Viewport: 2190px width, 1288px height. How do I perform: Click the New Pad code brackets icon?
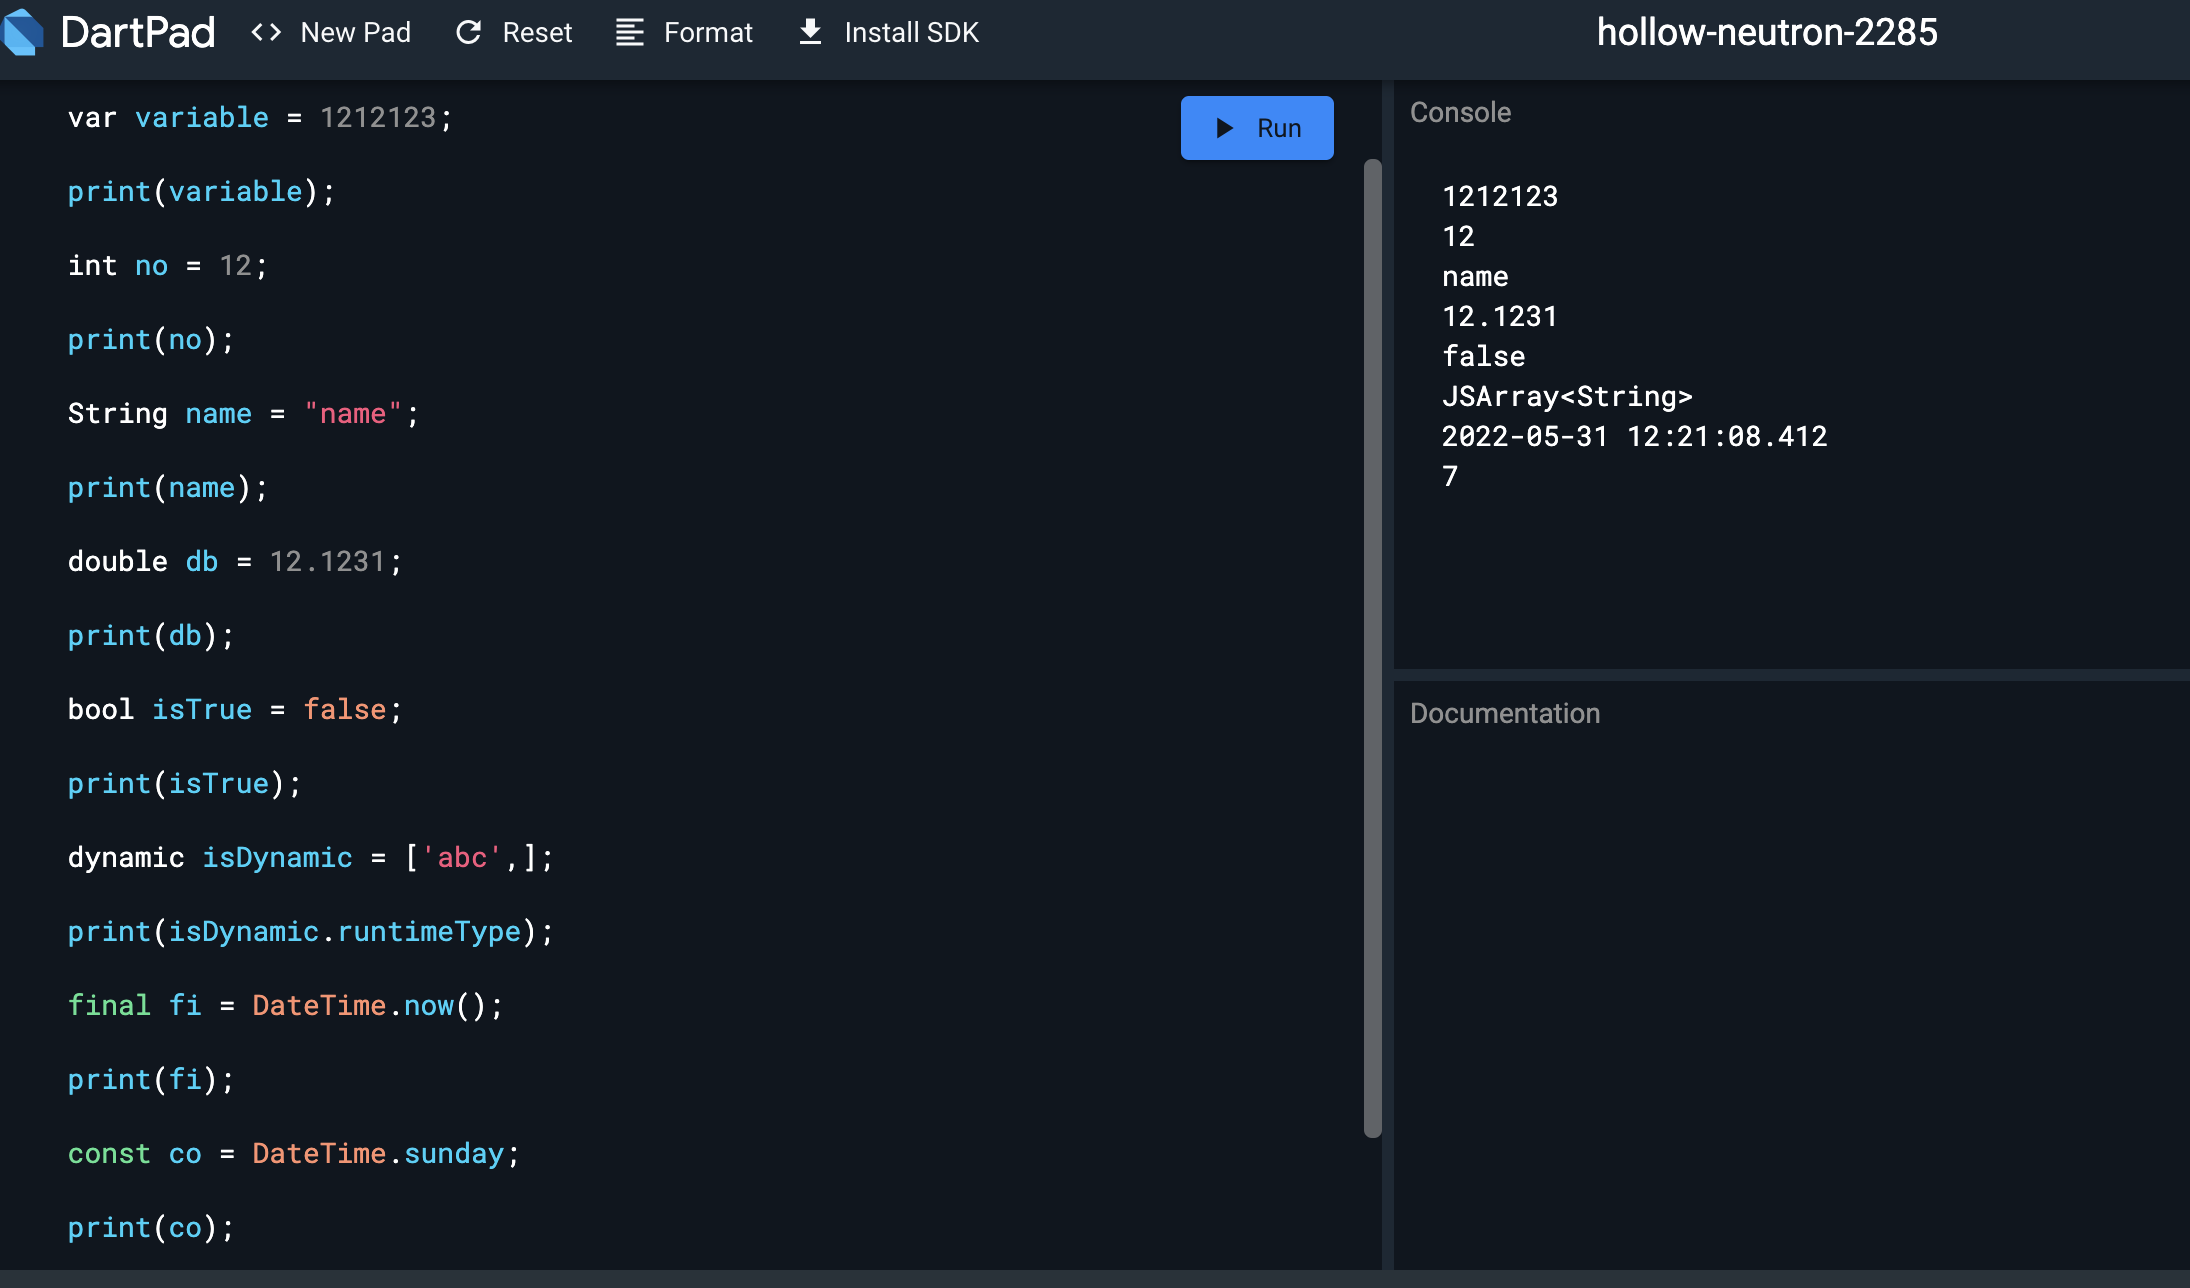pyautogui.click(x=266, y=32)
